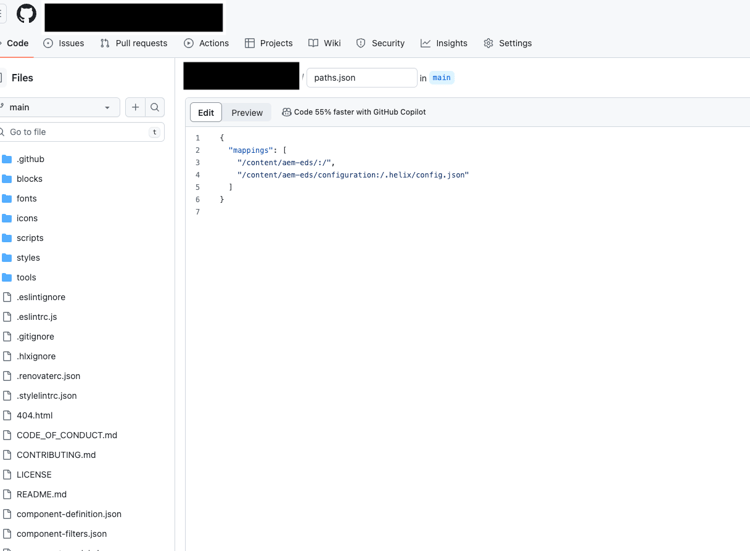Open the Projects tab

[x=268, y=43]
